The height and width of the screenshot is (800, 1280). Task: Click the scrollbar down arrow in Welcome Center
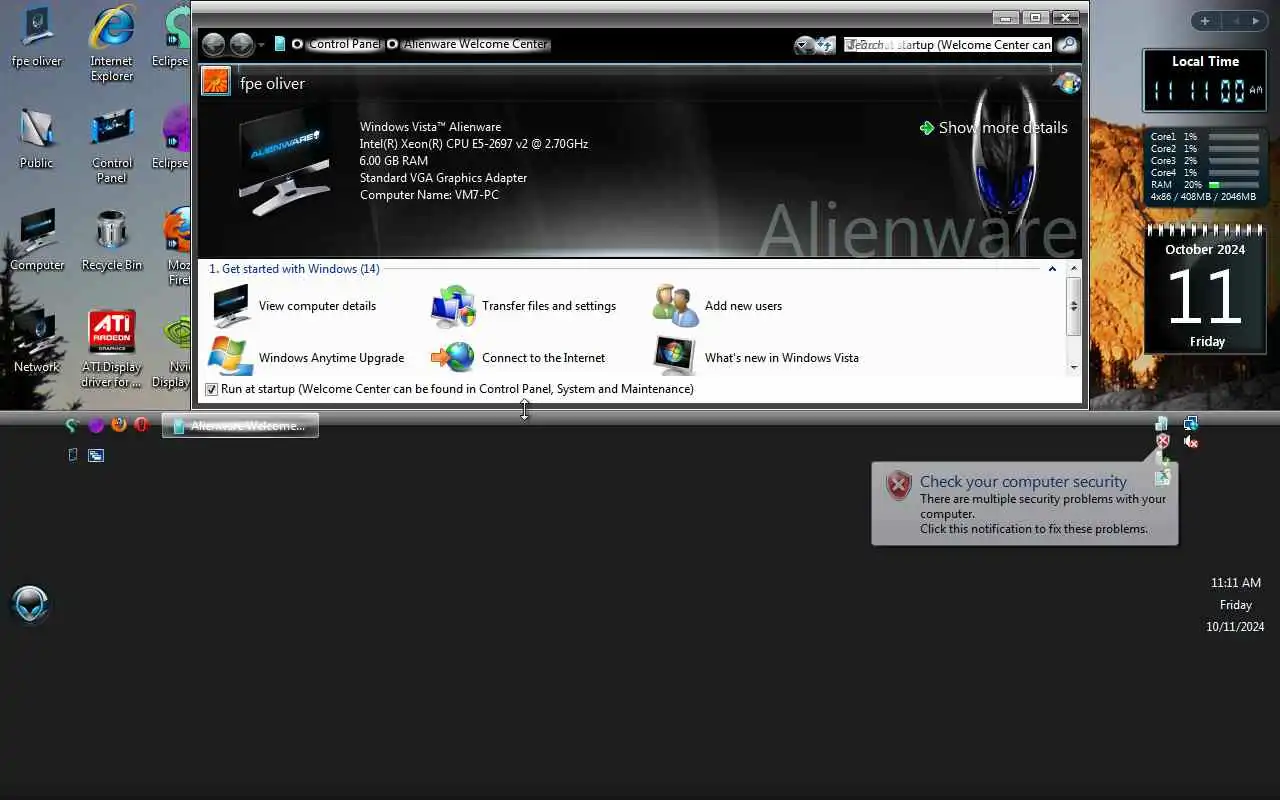pyautogui.click(x=1074, y=367)
